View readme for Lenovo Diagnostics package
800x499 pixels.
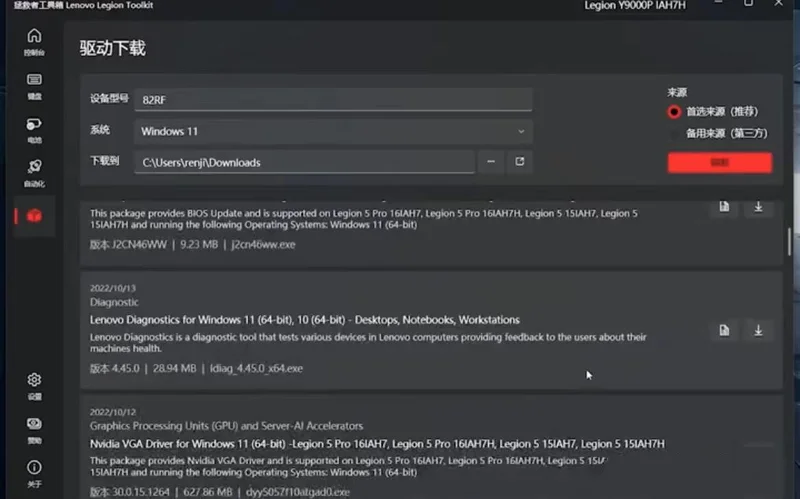tap(724, 330)
